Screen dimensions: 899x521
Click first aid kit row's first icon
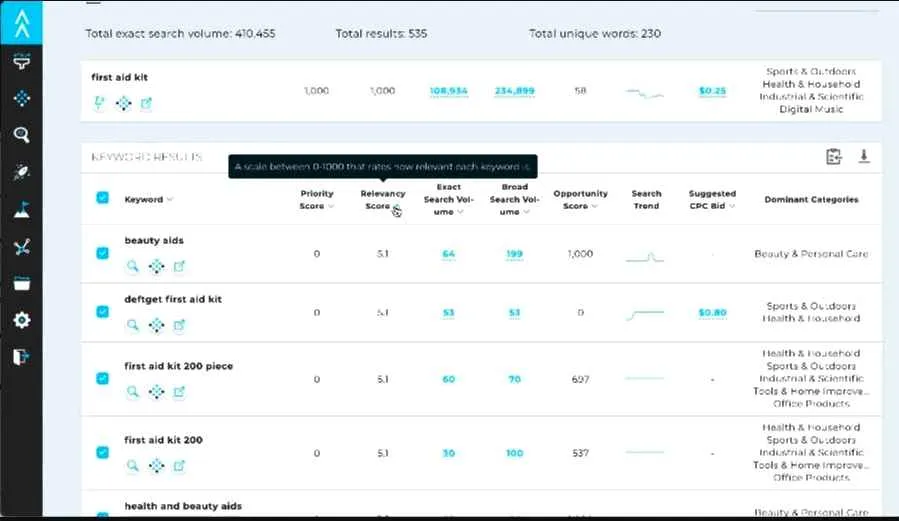pos(99,103)
